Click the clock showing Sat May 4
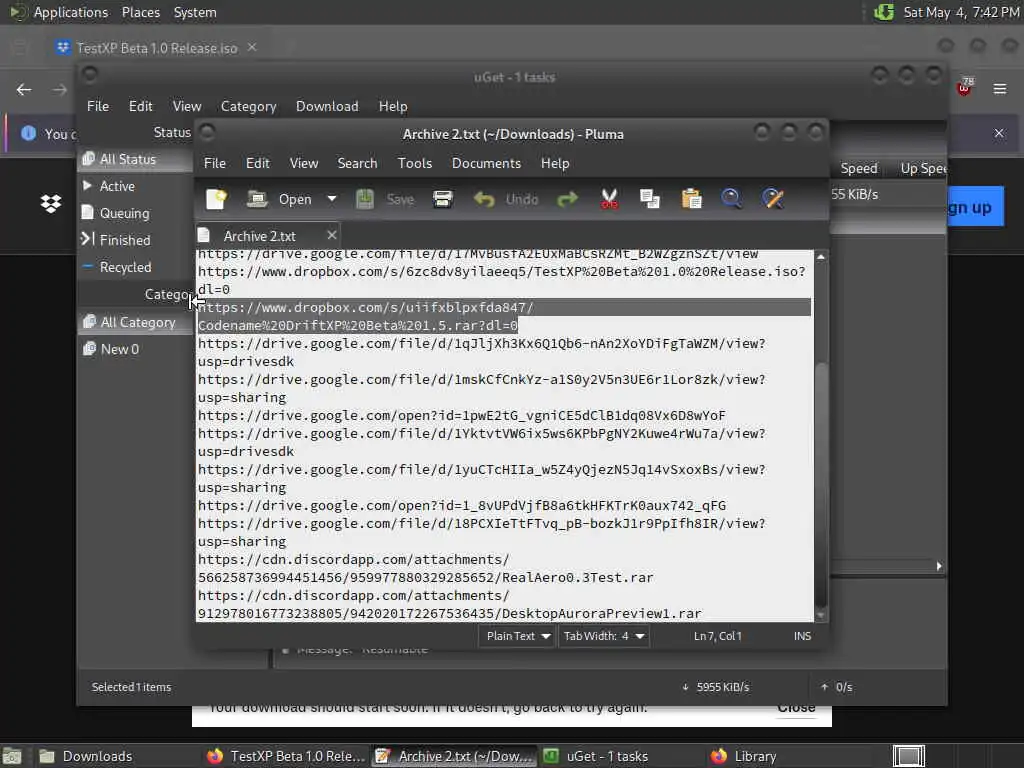The width and height of the screenshot is (1024, 768). click(x=961, y=12)
